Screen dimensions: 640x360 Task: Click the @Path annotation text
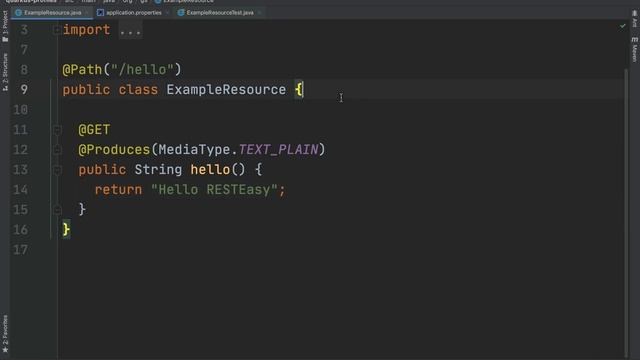click(82, 69)
